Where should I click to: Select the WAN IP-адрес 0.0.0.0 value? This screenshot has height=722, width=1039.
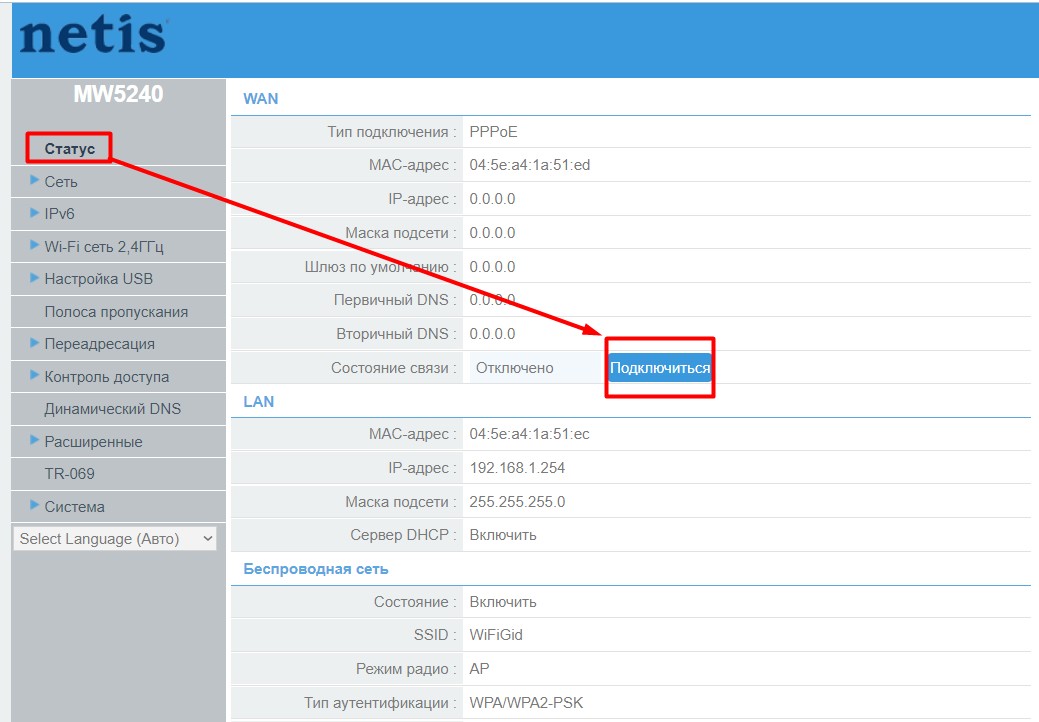(x=492, y=199)
